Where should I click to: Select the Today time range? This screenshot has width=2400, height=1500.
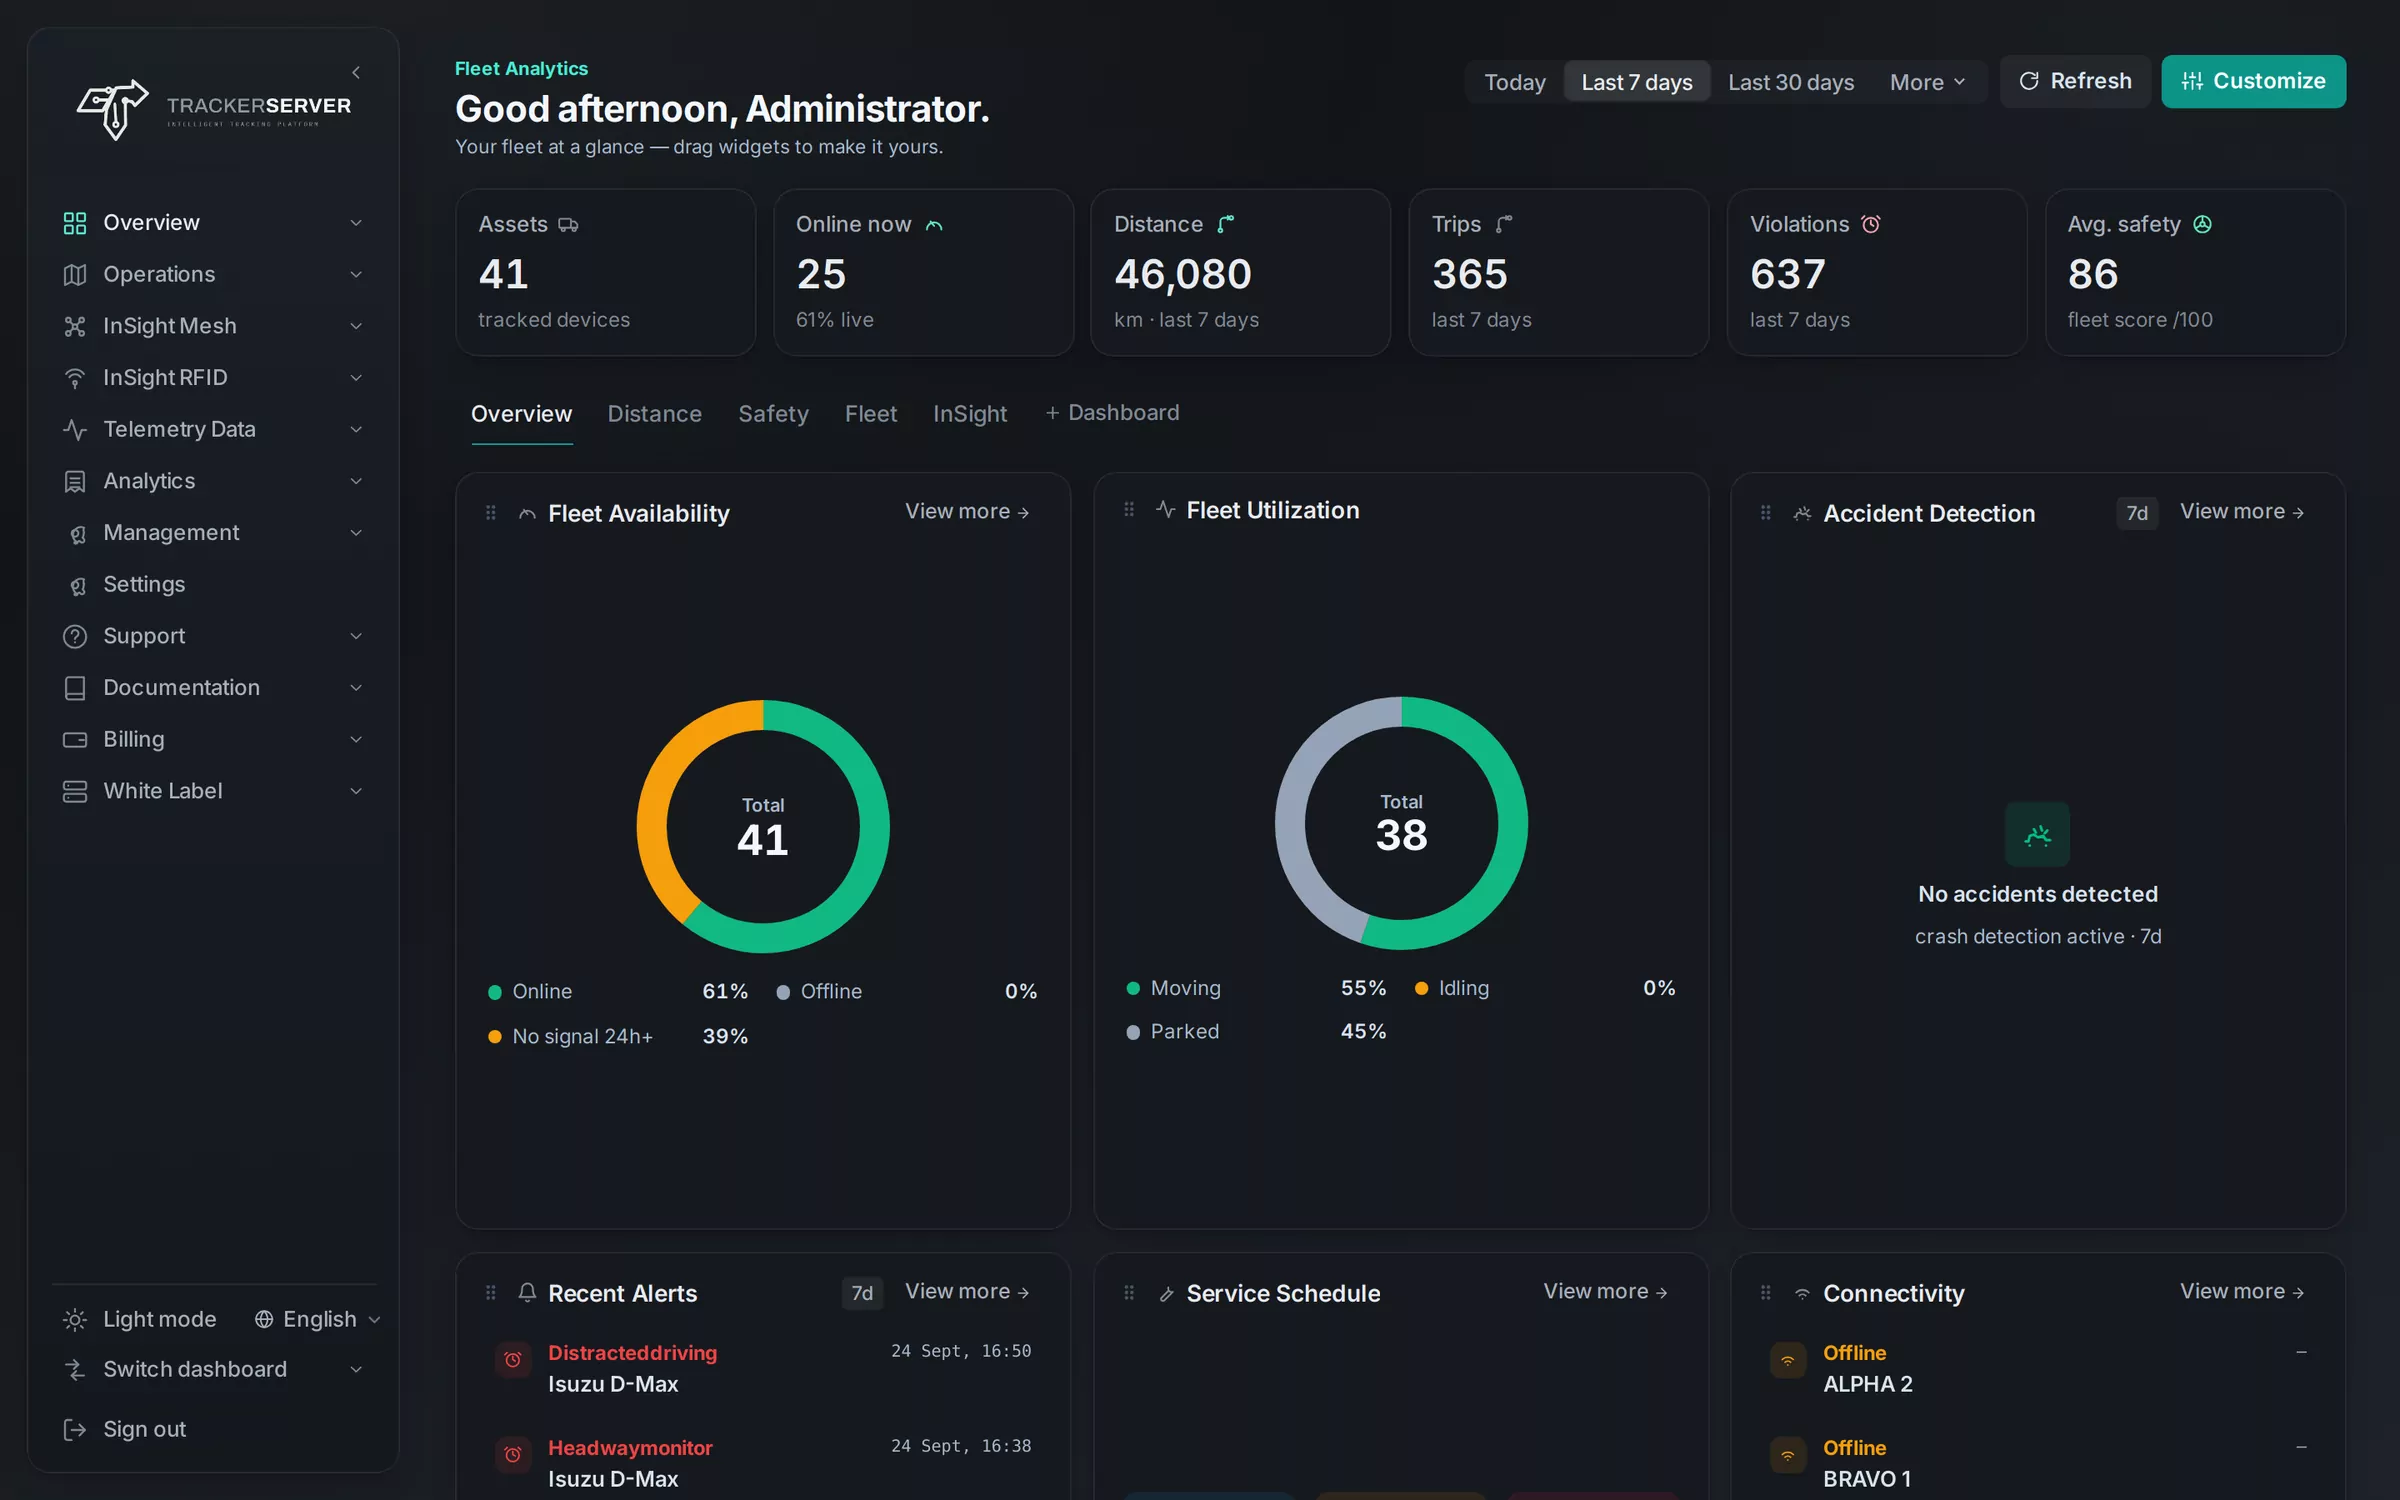point(1514,82)
